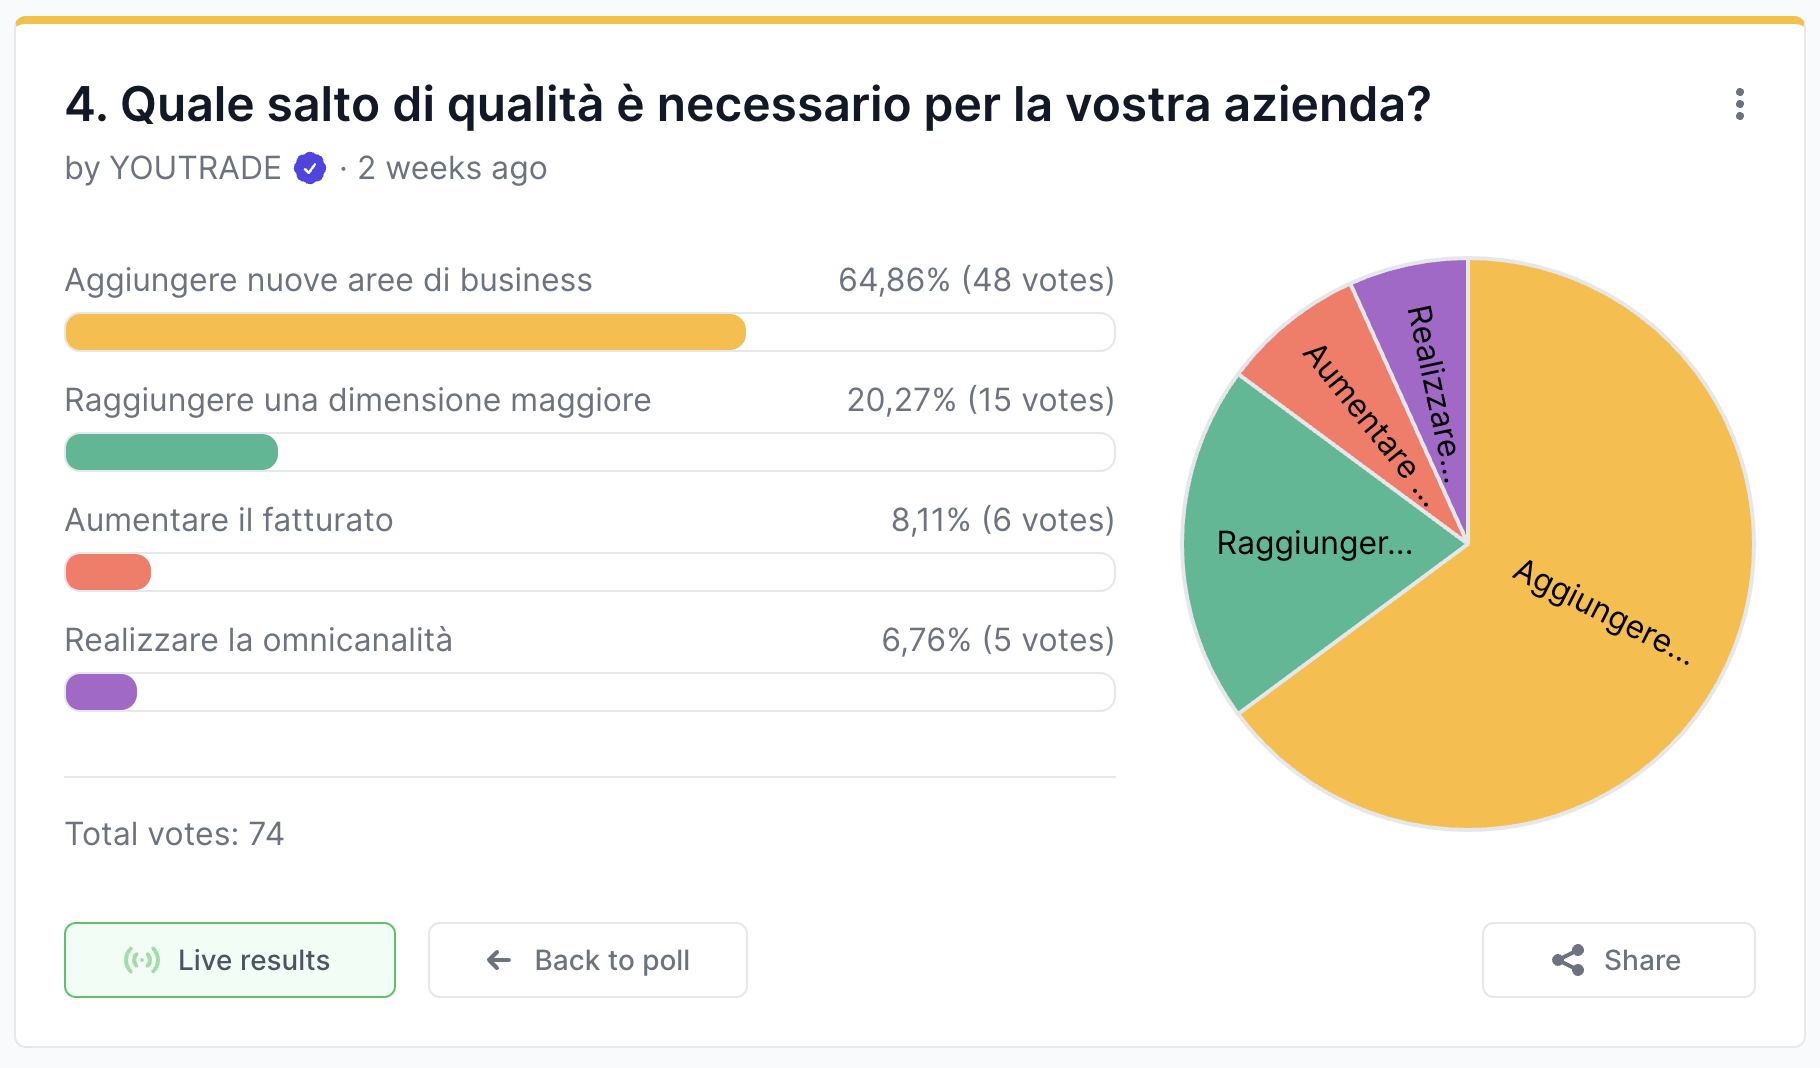The width and height of the screenshot is (1820, 1068).
Task: Click the blue verified badge next to YOUTRADE
Action: [x=310, y=168]
